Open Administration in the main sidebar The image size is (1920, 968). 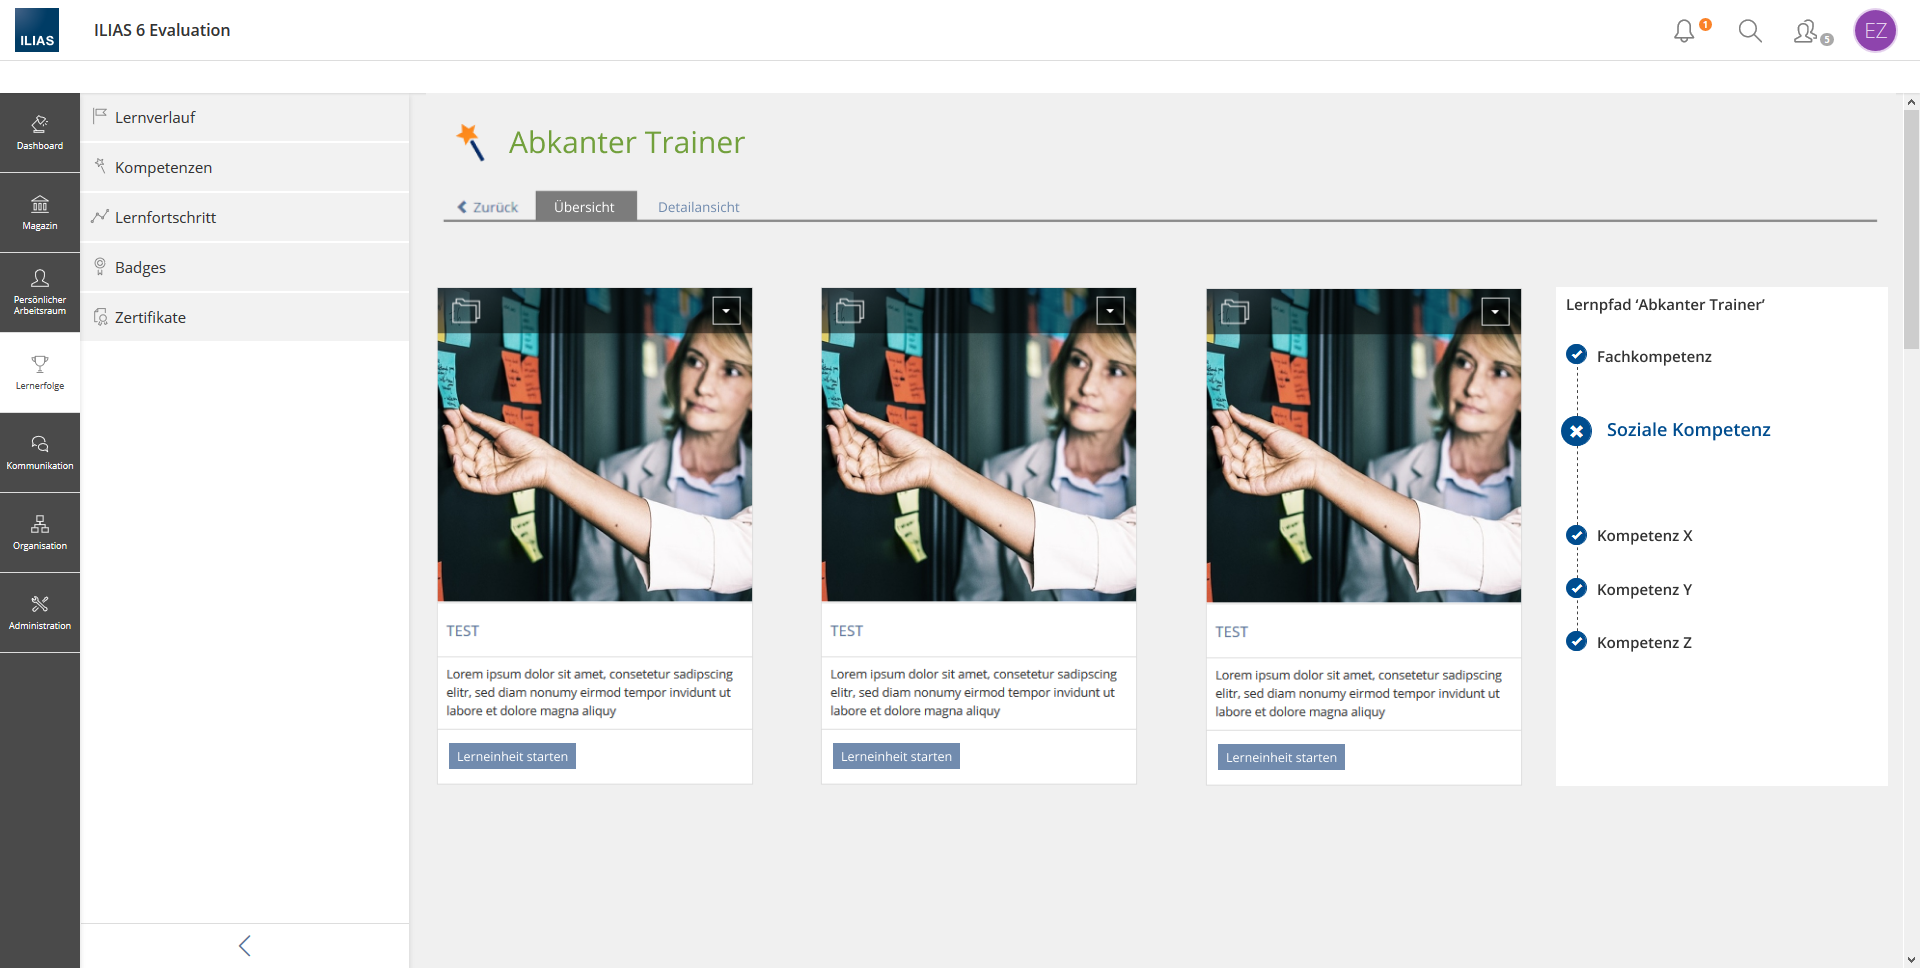(x=40, y=613)
